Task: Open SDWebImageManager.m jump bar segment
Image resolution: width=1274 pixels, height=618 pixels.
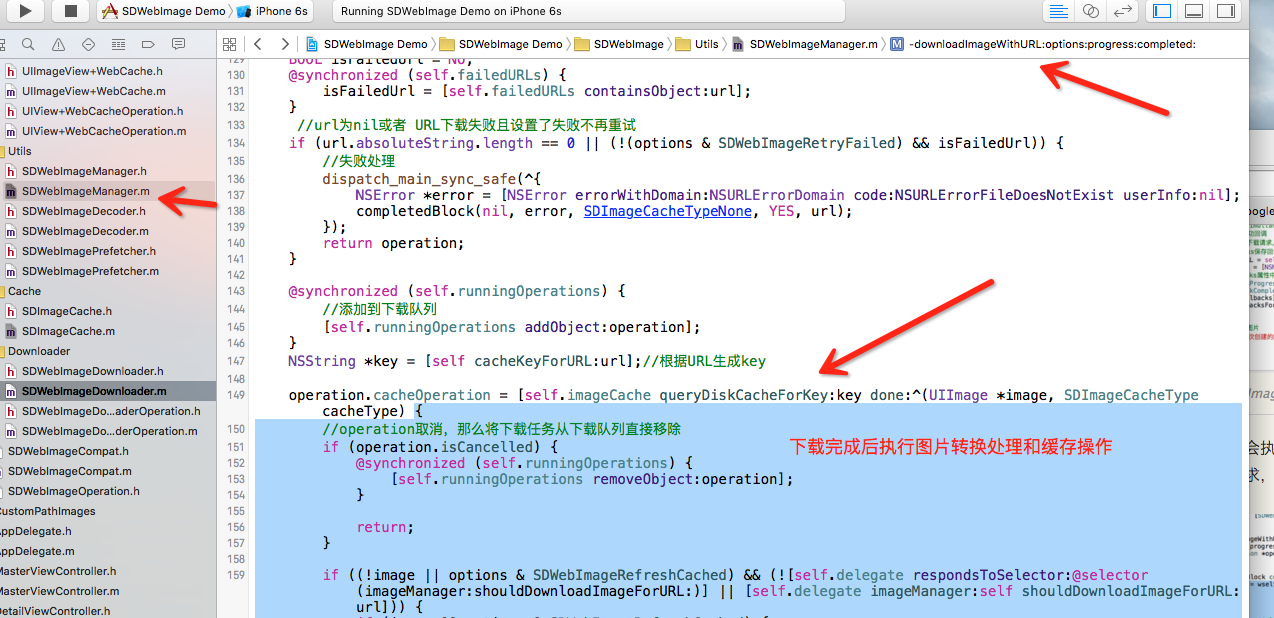Action: 805,44
